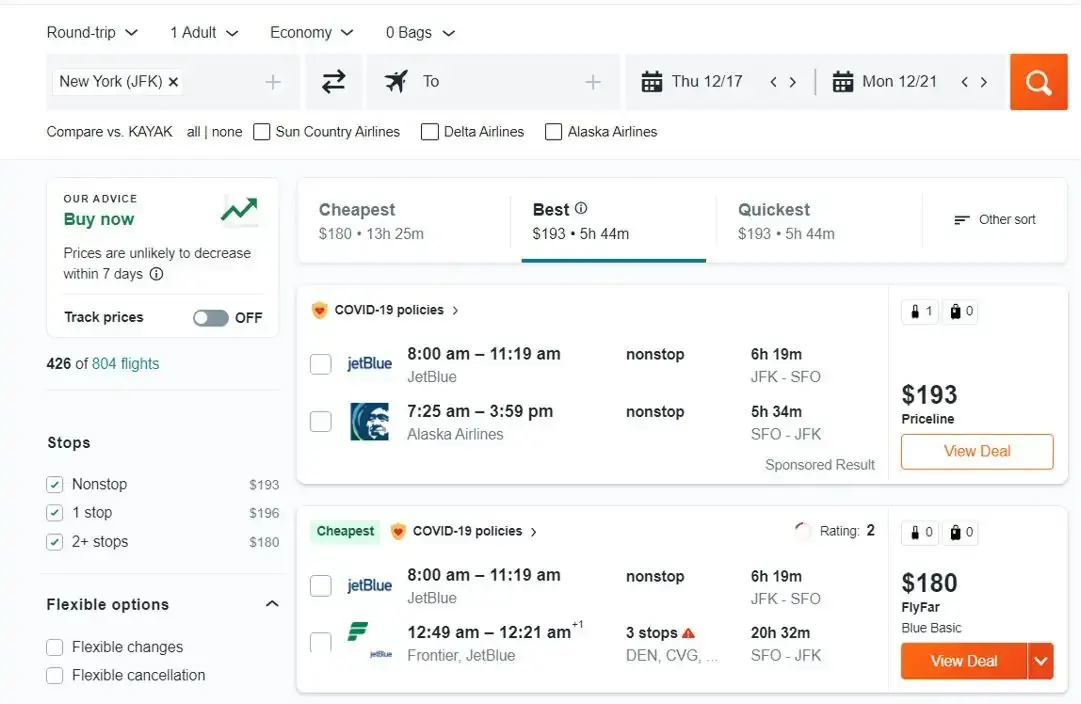Collapse Flexible options section
Screen dimensions: 1081x704
(272, 604)
